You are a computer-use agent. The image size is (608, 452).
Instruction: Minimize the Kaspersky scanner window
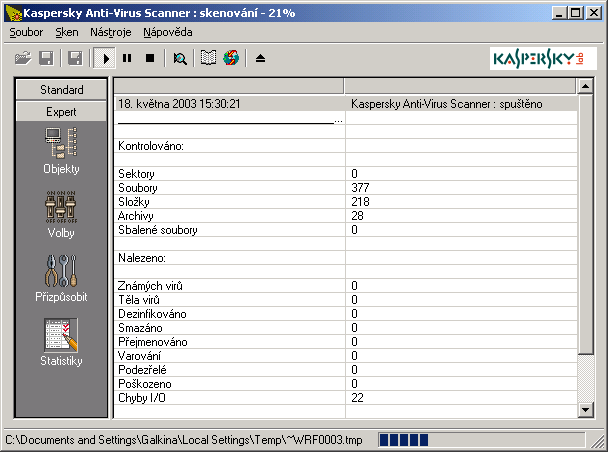click(x=559, y=13)
